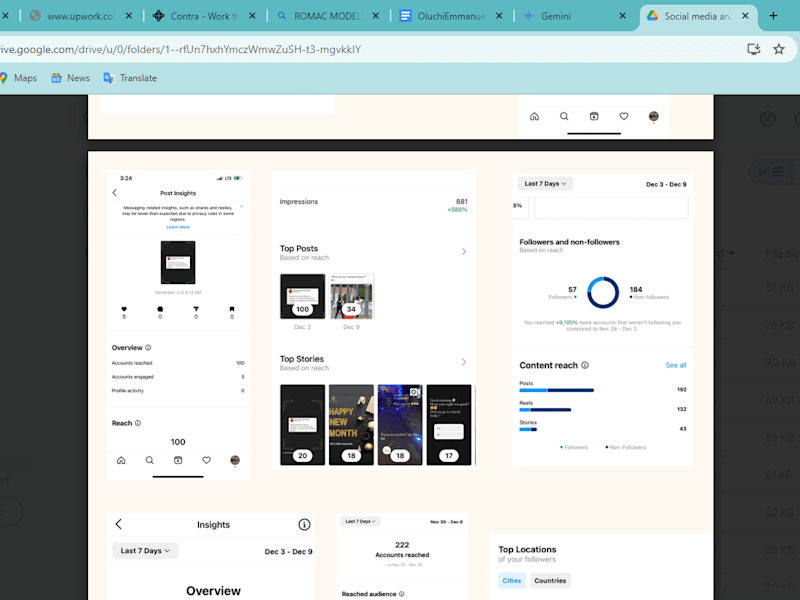Open a new browser tab
The height and width of the screenshot is (600, 800).
pos(773,16)
